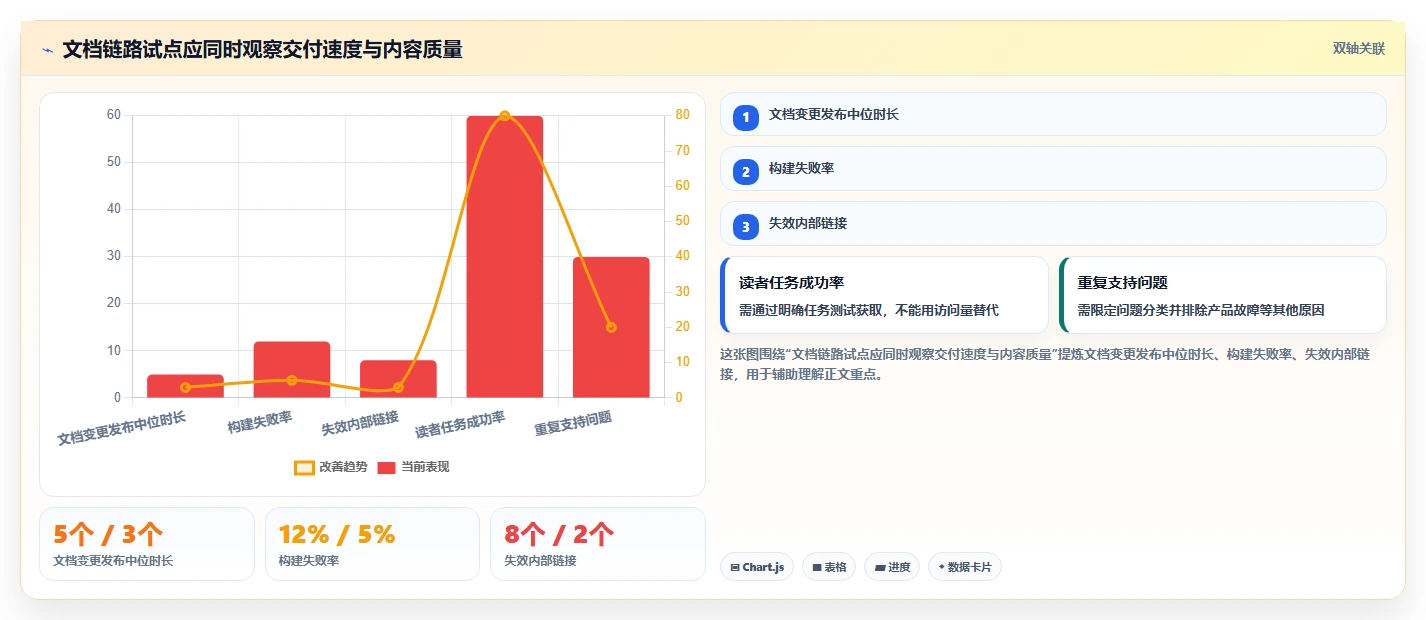
Task: Select the Chart.js tag
Action: pyautogui.click(x=757, y=567)
